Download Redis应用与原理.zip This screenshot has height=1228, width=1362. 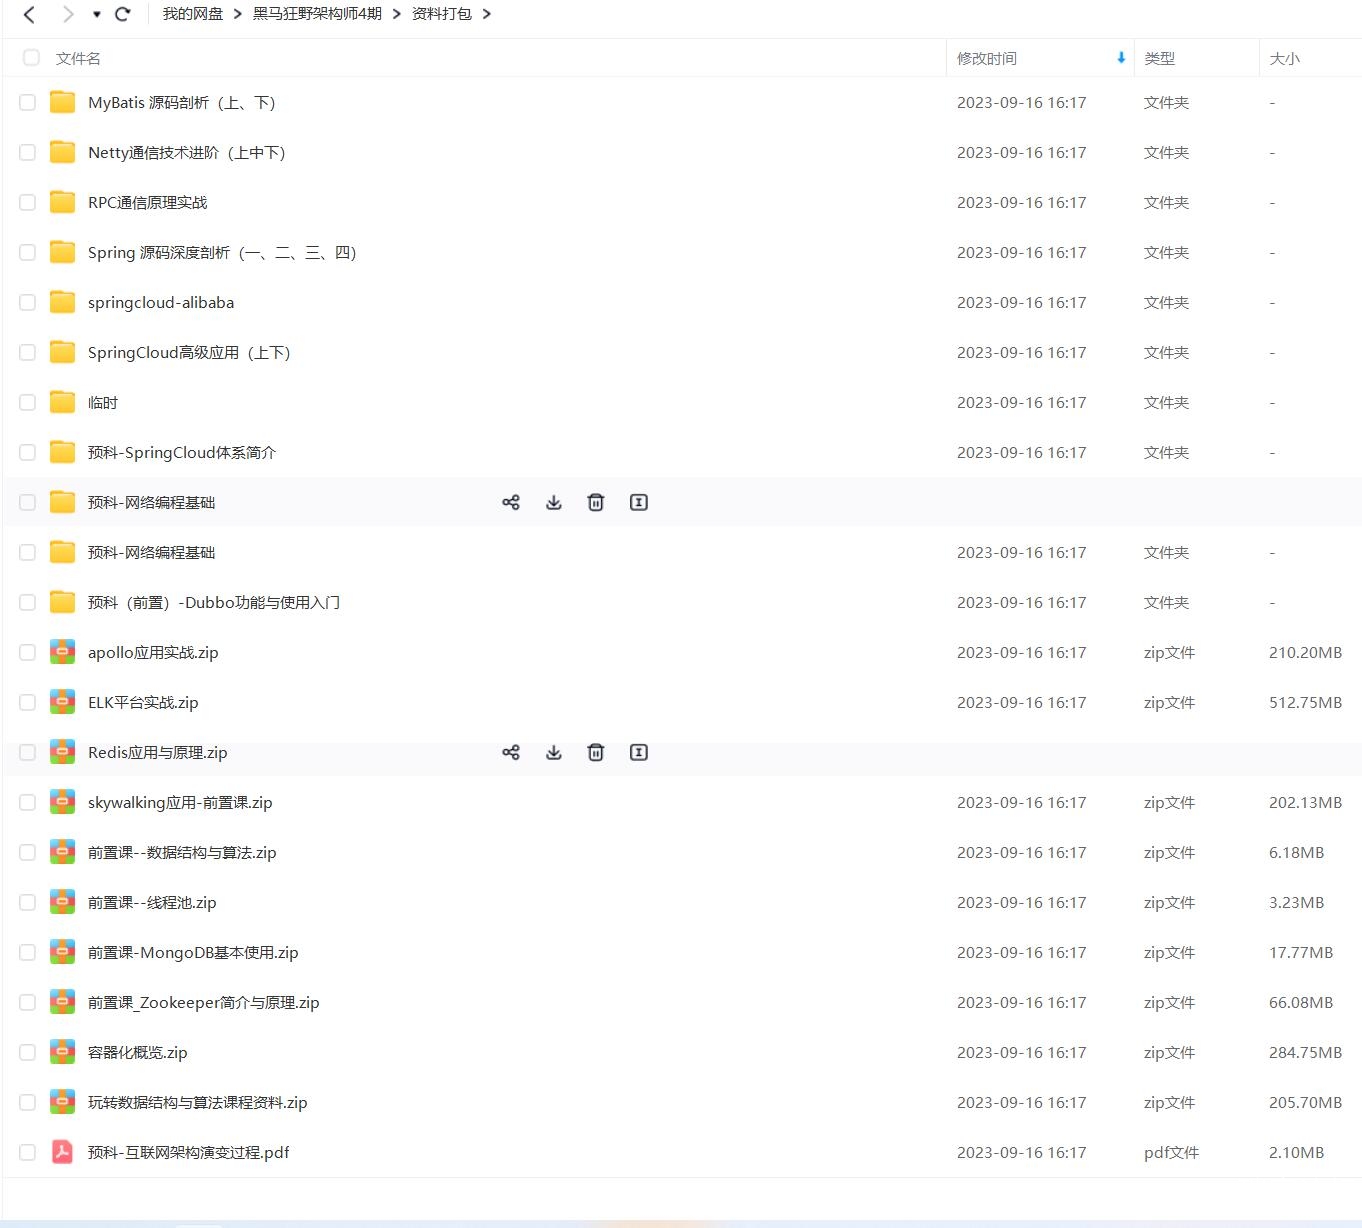click(x=554, y=752)
